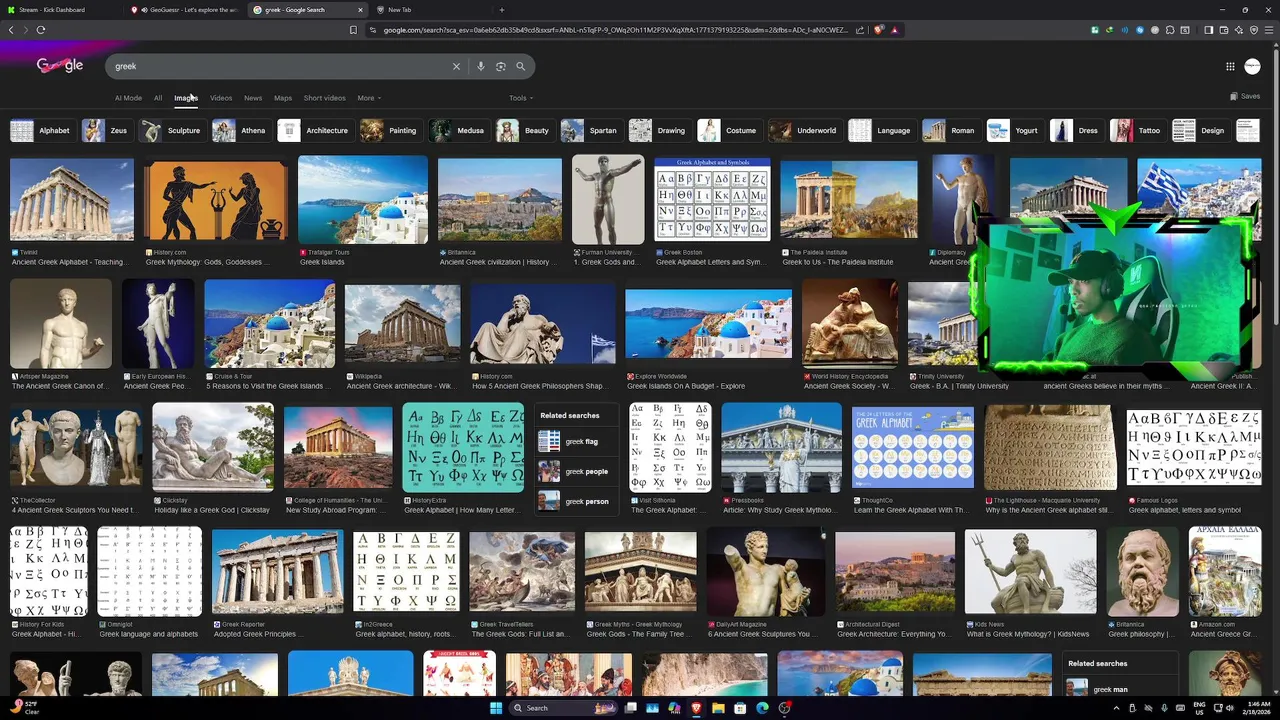Filter images by Yogurt chip

1015,130
